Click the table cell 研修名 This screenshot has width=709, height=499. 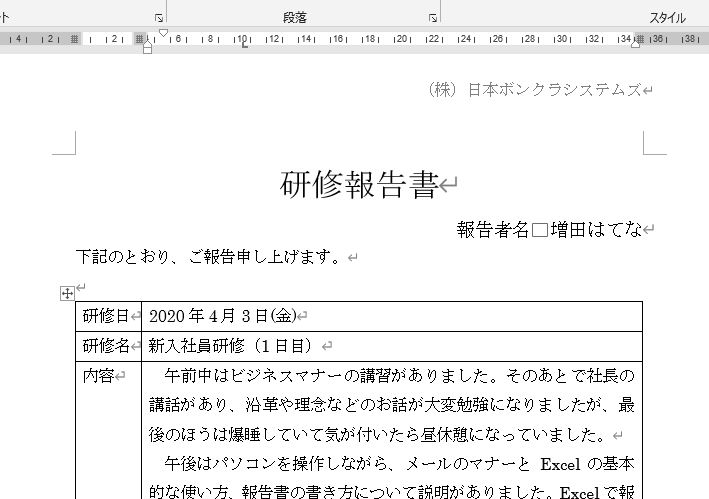pyautogui.click(x=109, y=346)
